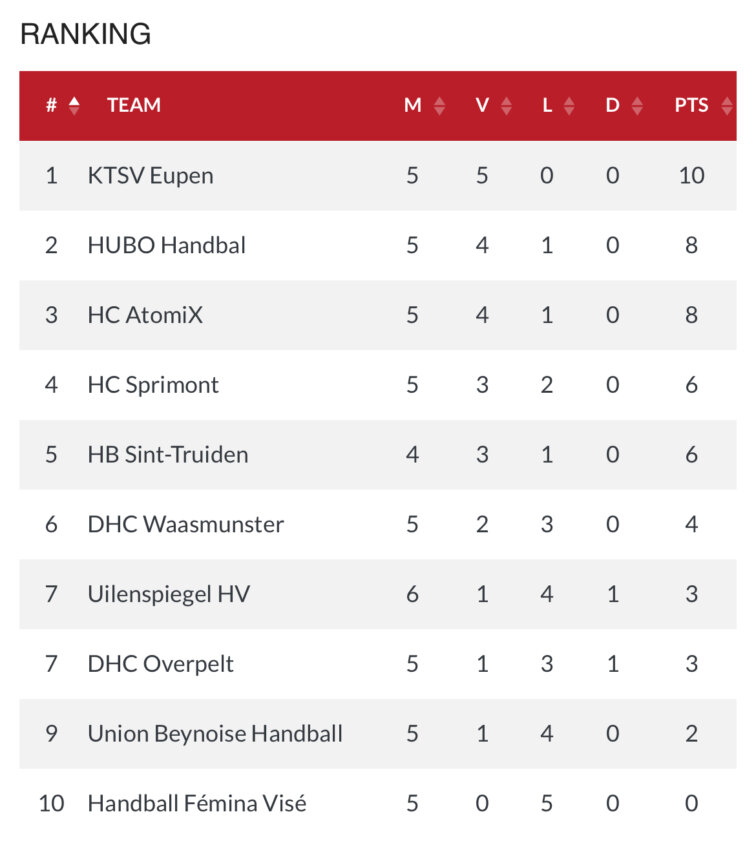Screen dimensions: 756x854
Task: Open the HUBO Handbal team link
Action: tap(166, 245)
